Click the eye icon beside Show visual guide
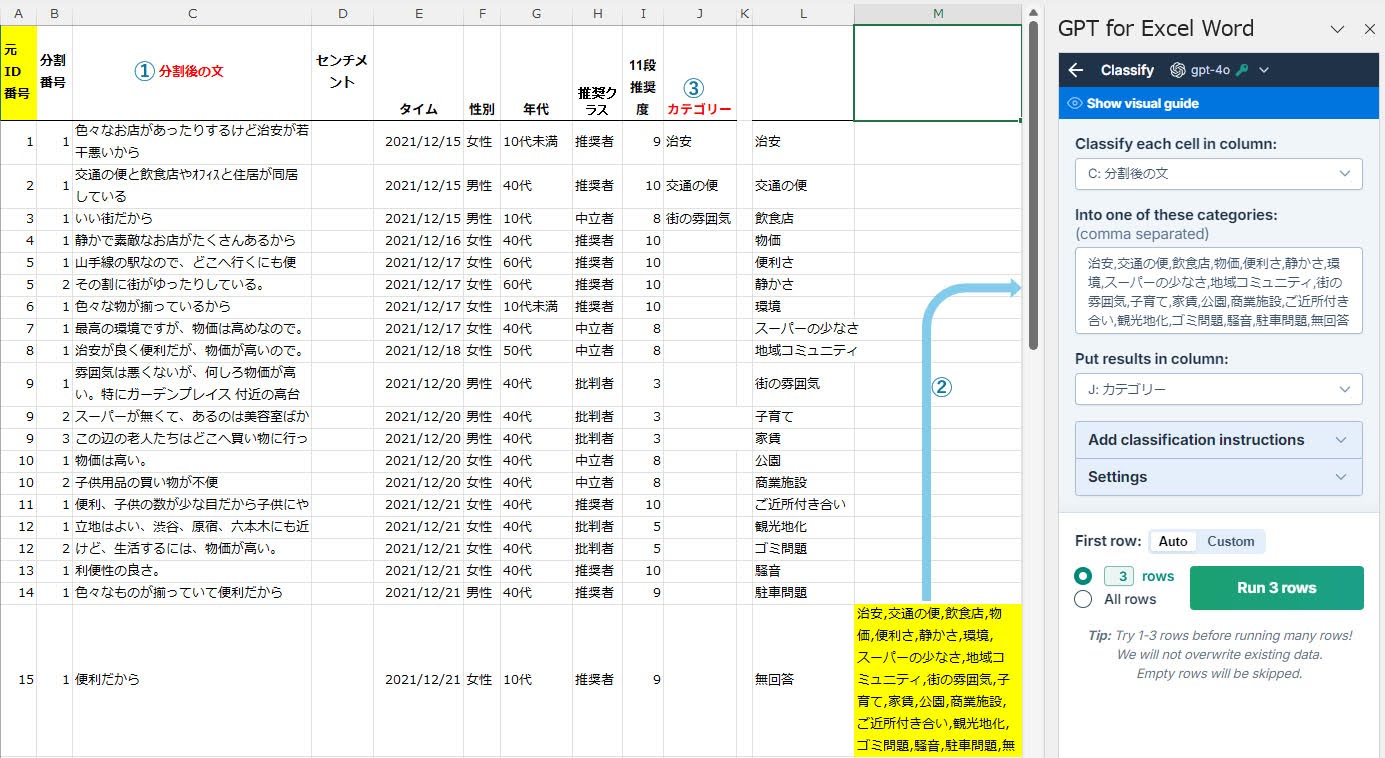 pos(1075,103)
